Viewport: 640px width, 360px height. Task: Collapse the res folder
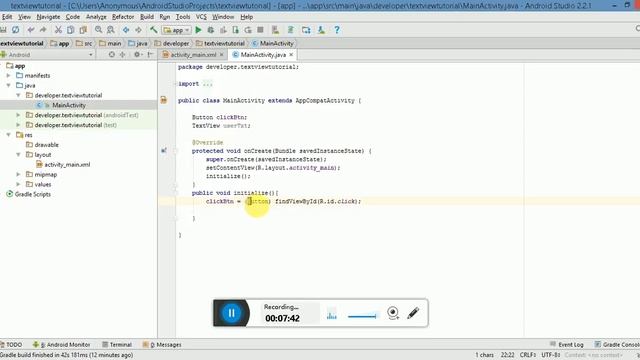click(x=9, y=135)
